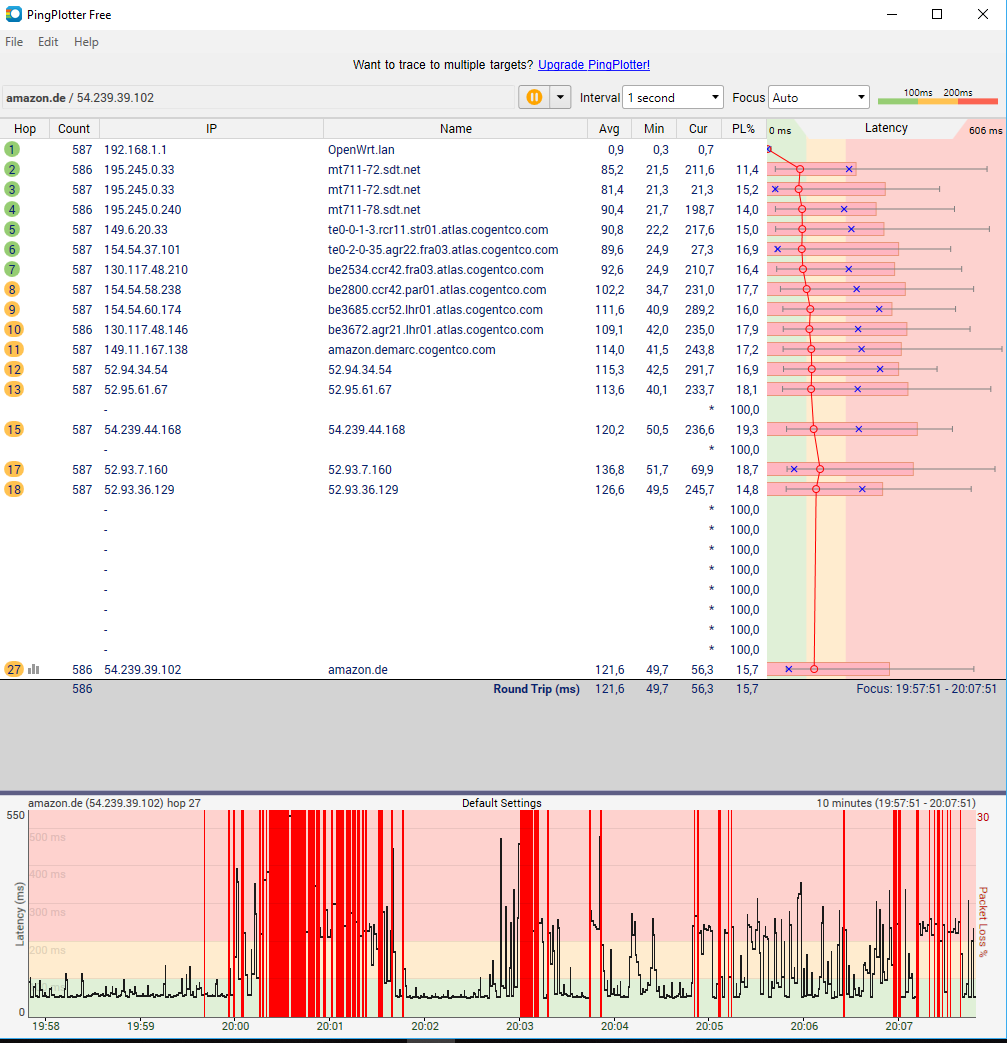
Task: Click IP address 54.239.44.168 in IP column
Action: click(142, 429)
